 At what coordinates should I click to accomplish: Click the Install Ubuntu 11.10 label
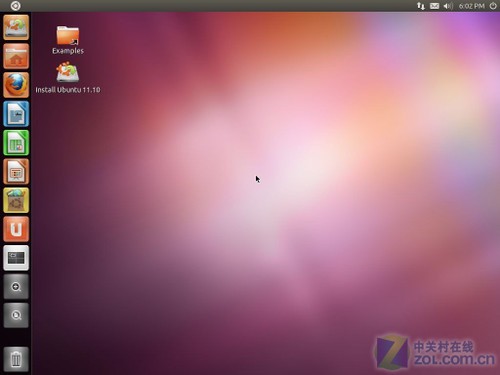[68, 90]
